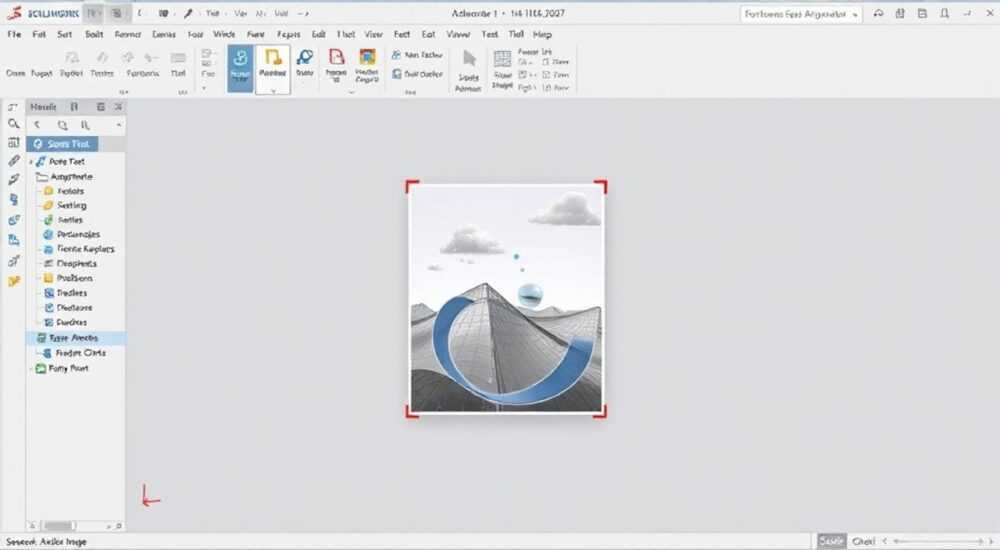Expand the 'Pote Tiet' tree node arrow

31,162
